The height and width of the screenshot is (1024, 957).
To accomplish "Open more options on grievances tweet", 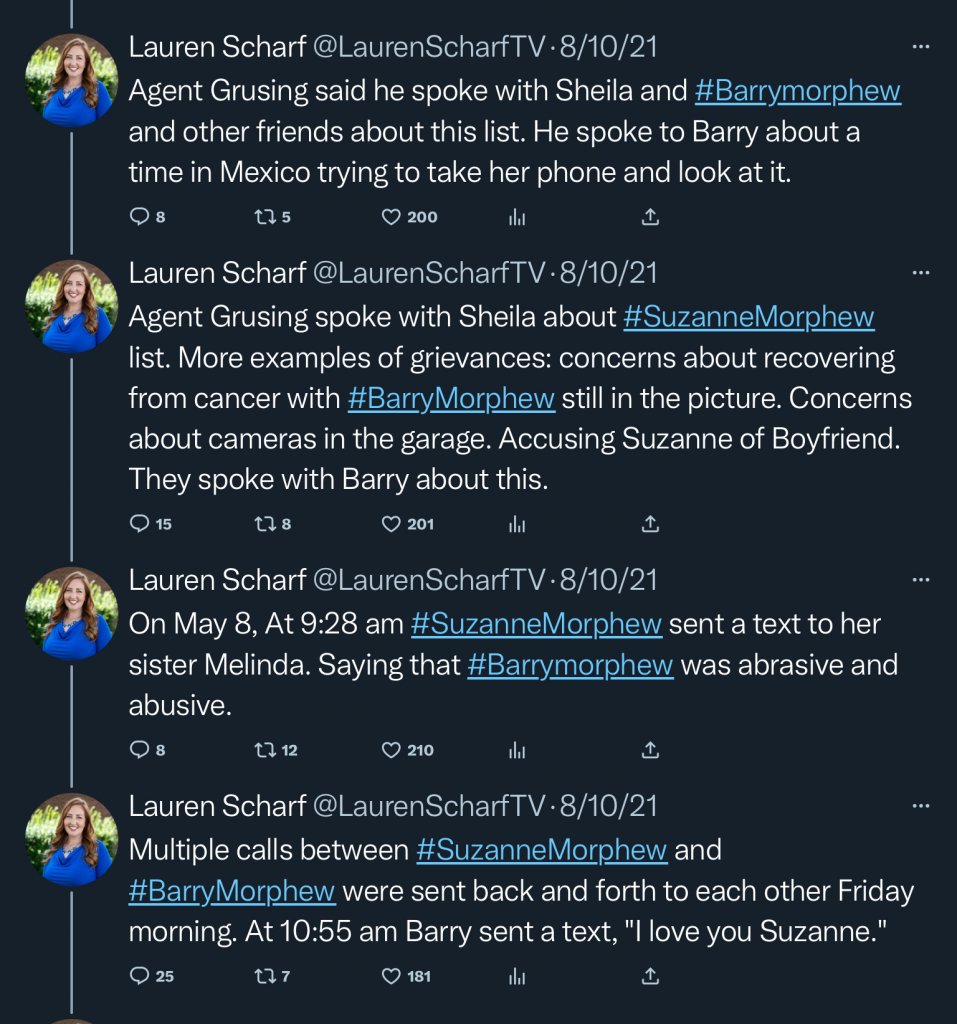I will point(922,272).
